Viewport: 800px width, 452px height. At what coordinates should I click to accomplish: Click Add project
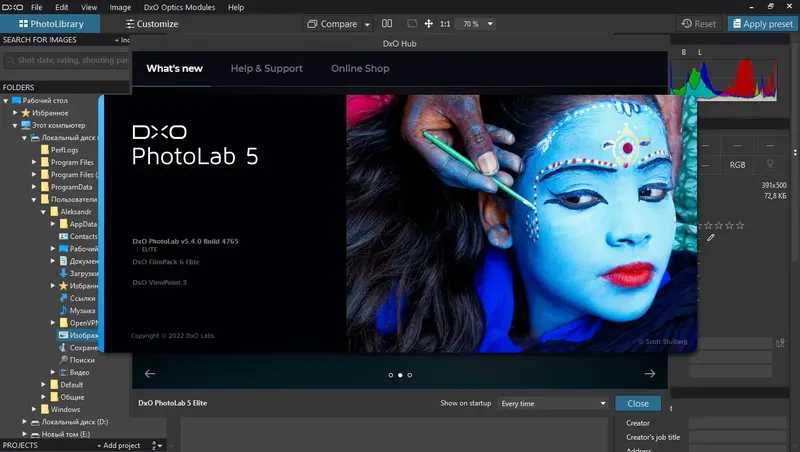(118, 445)
